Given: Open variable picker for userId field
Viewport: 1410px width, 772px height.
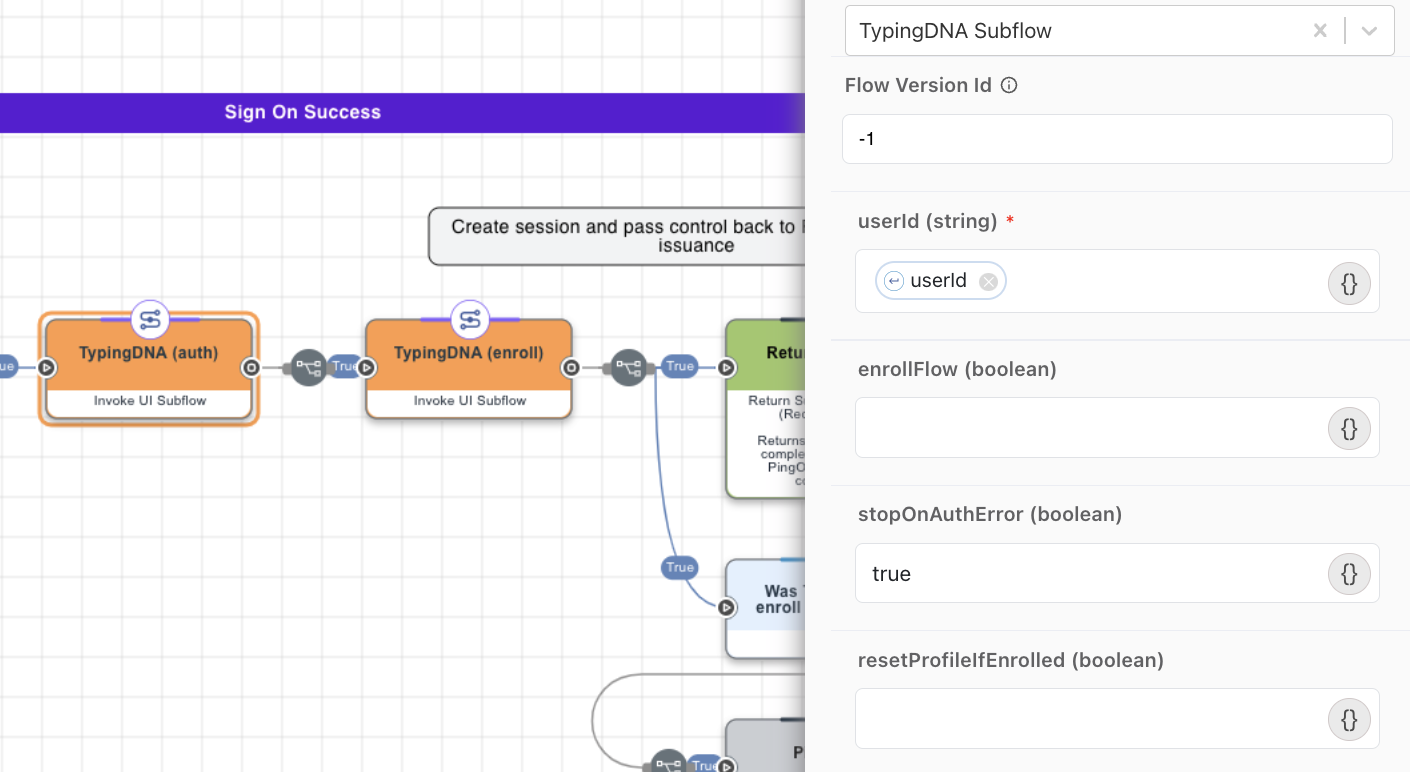Looking at the screenshot, I should 1349,284.
